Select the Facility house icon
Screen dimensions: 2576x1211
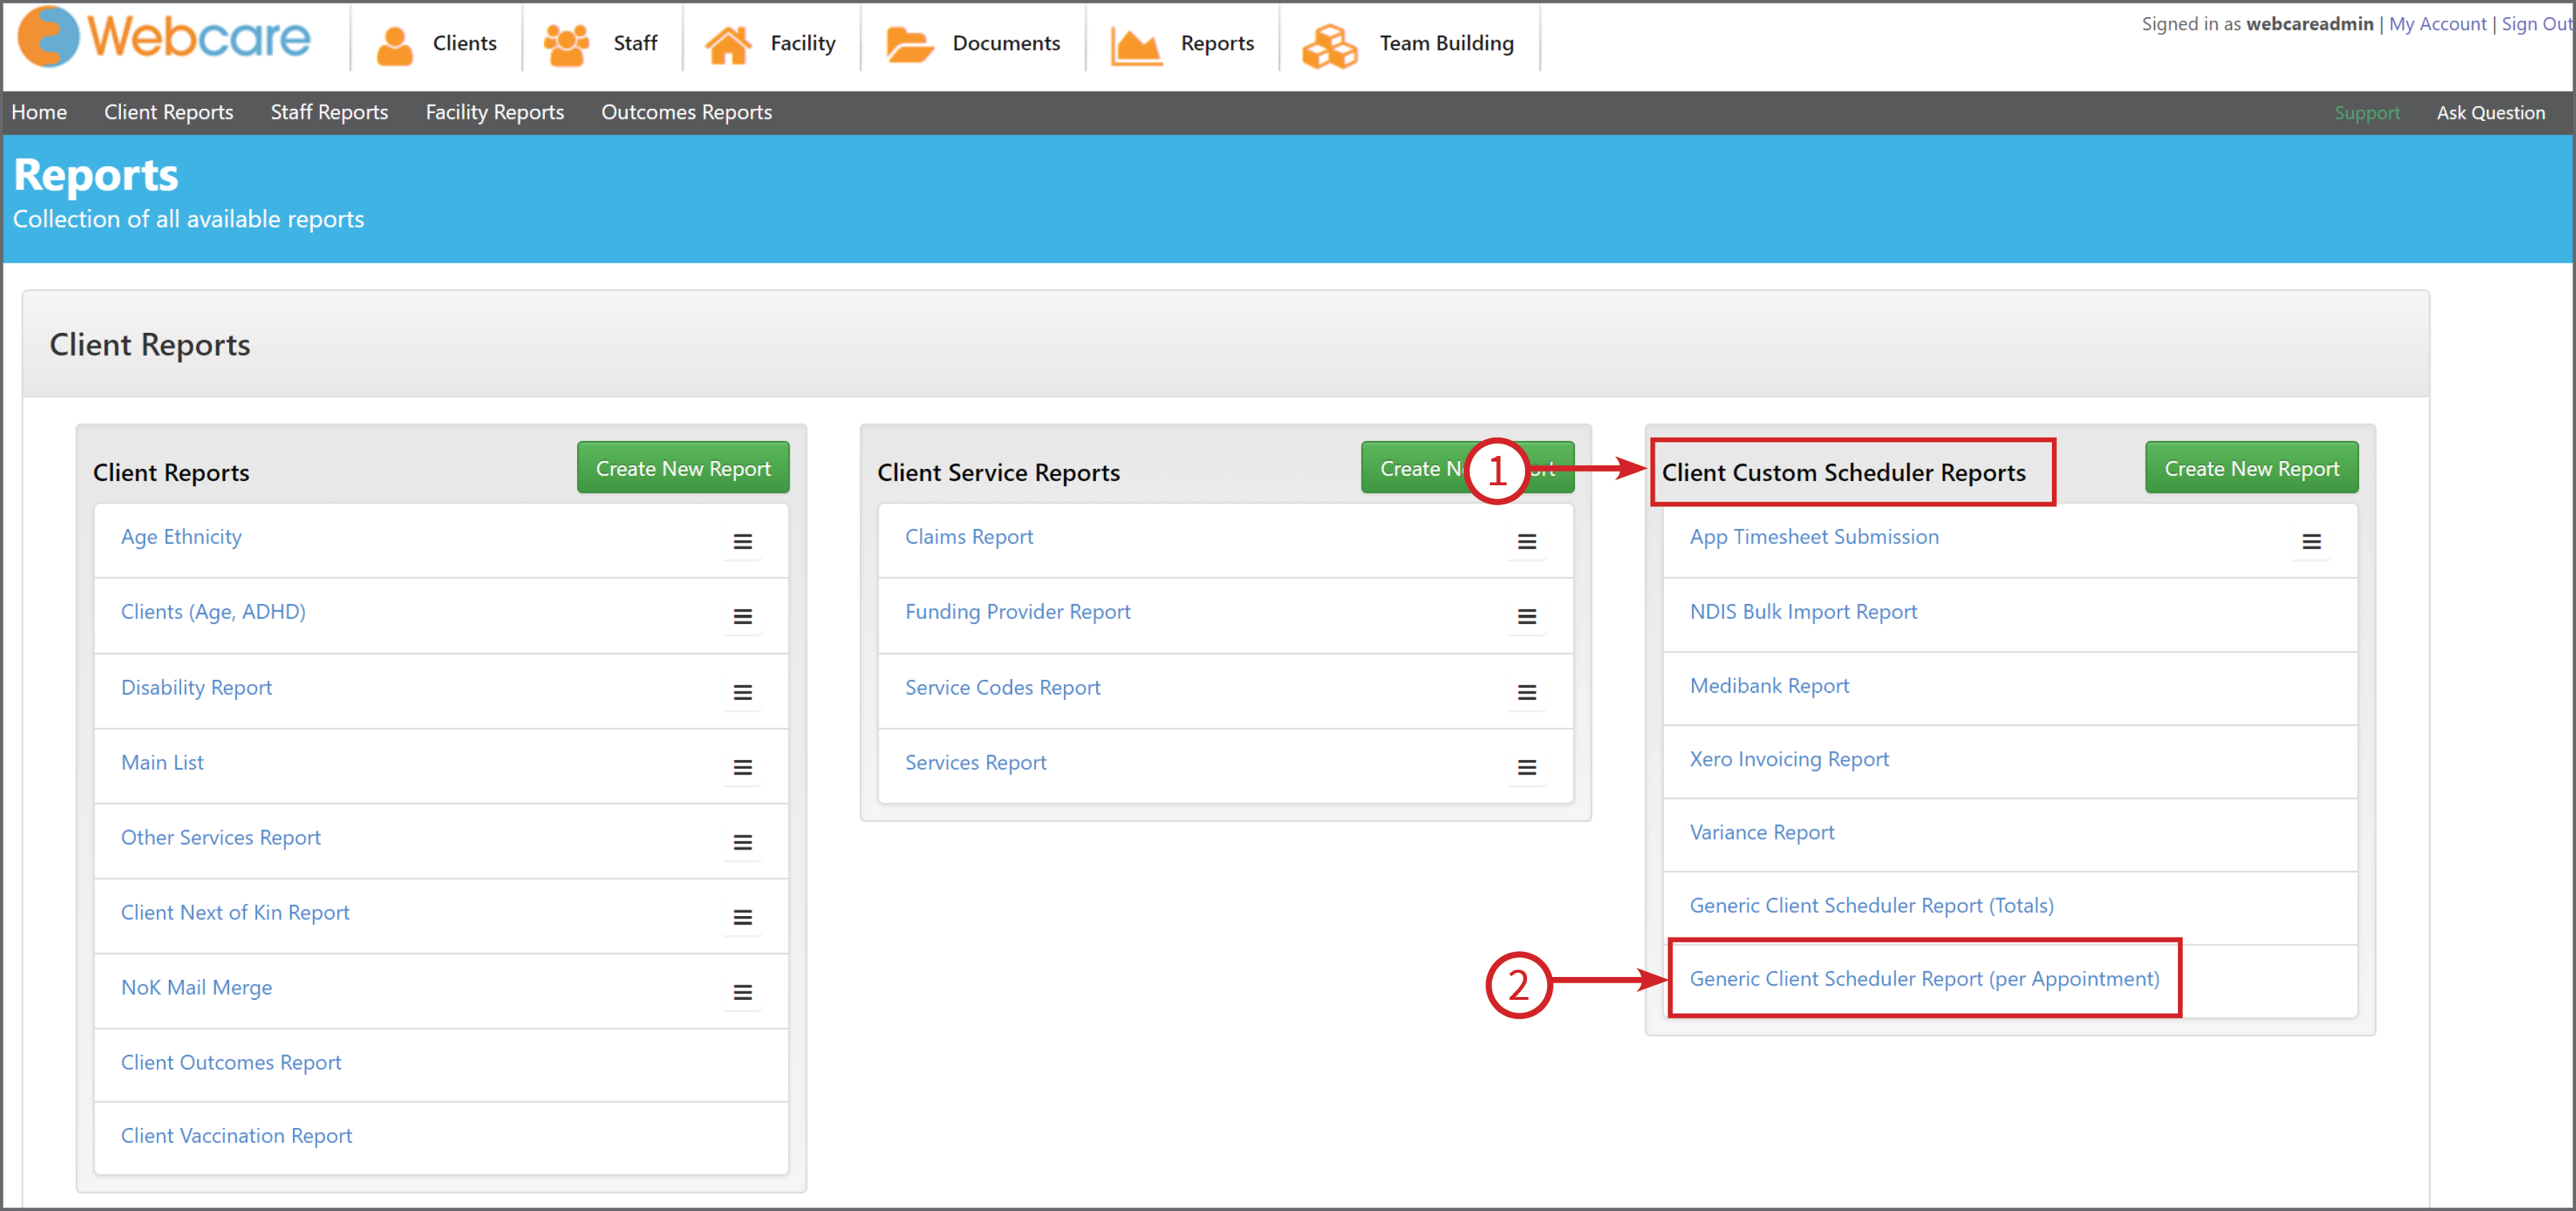coord(727,44)
